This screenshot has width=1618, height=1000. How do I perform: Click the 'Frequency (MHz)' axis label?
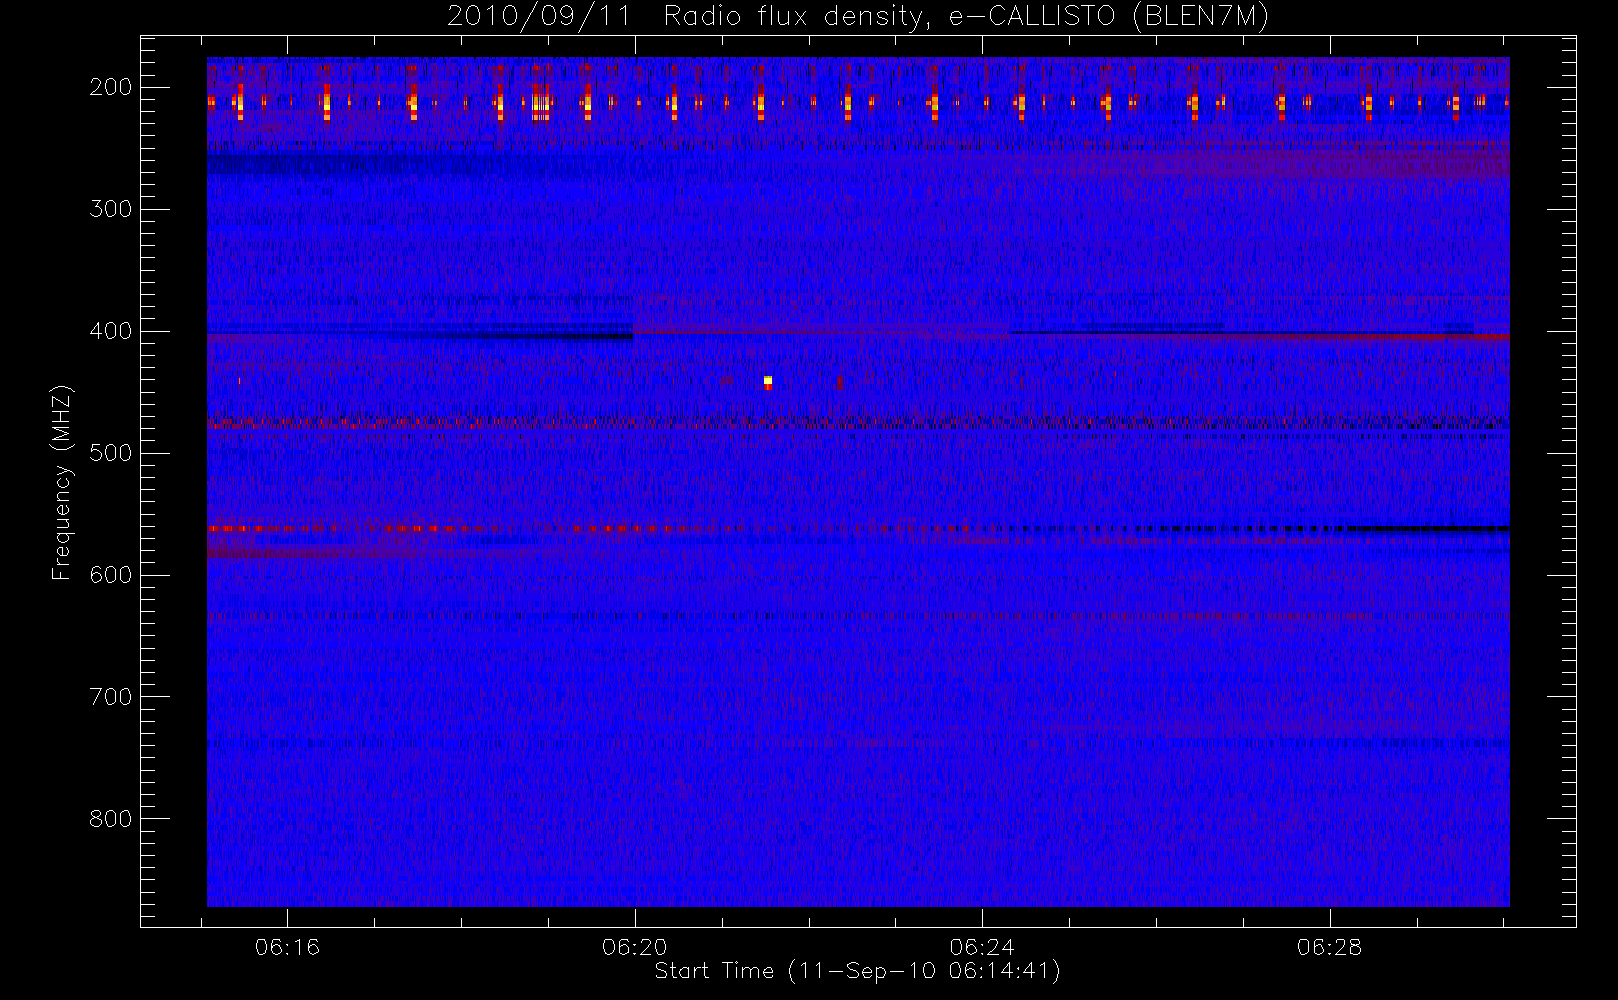[x=62, y=483]
